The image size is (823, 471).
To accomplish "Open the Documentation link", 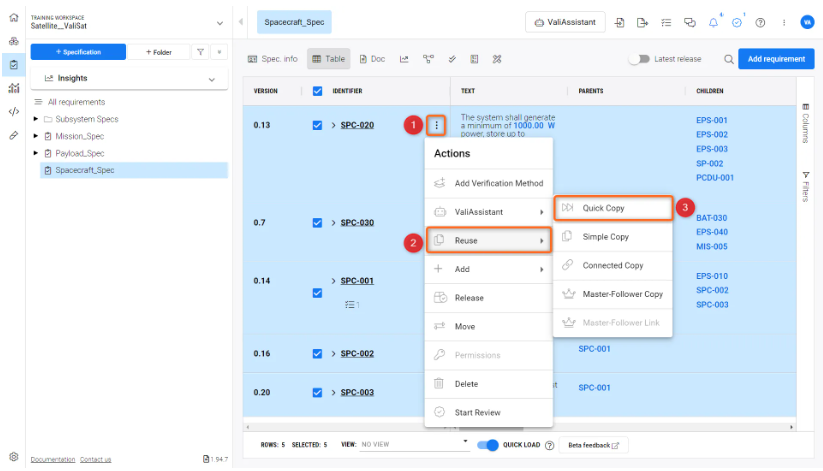I will coord(52,459).
